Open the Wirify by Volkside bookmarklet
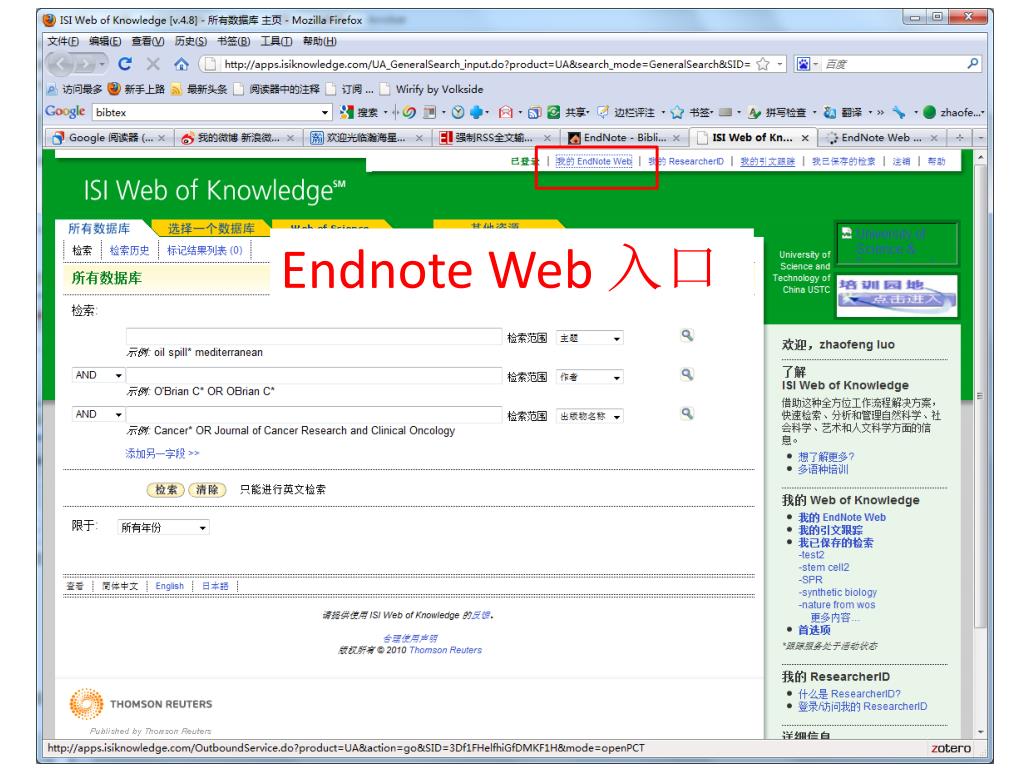Screen dimensions: 1024x768 coord(431,89)
